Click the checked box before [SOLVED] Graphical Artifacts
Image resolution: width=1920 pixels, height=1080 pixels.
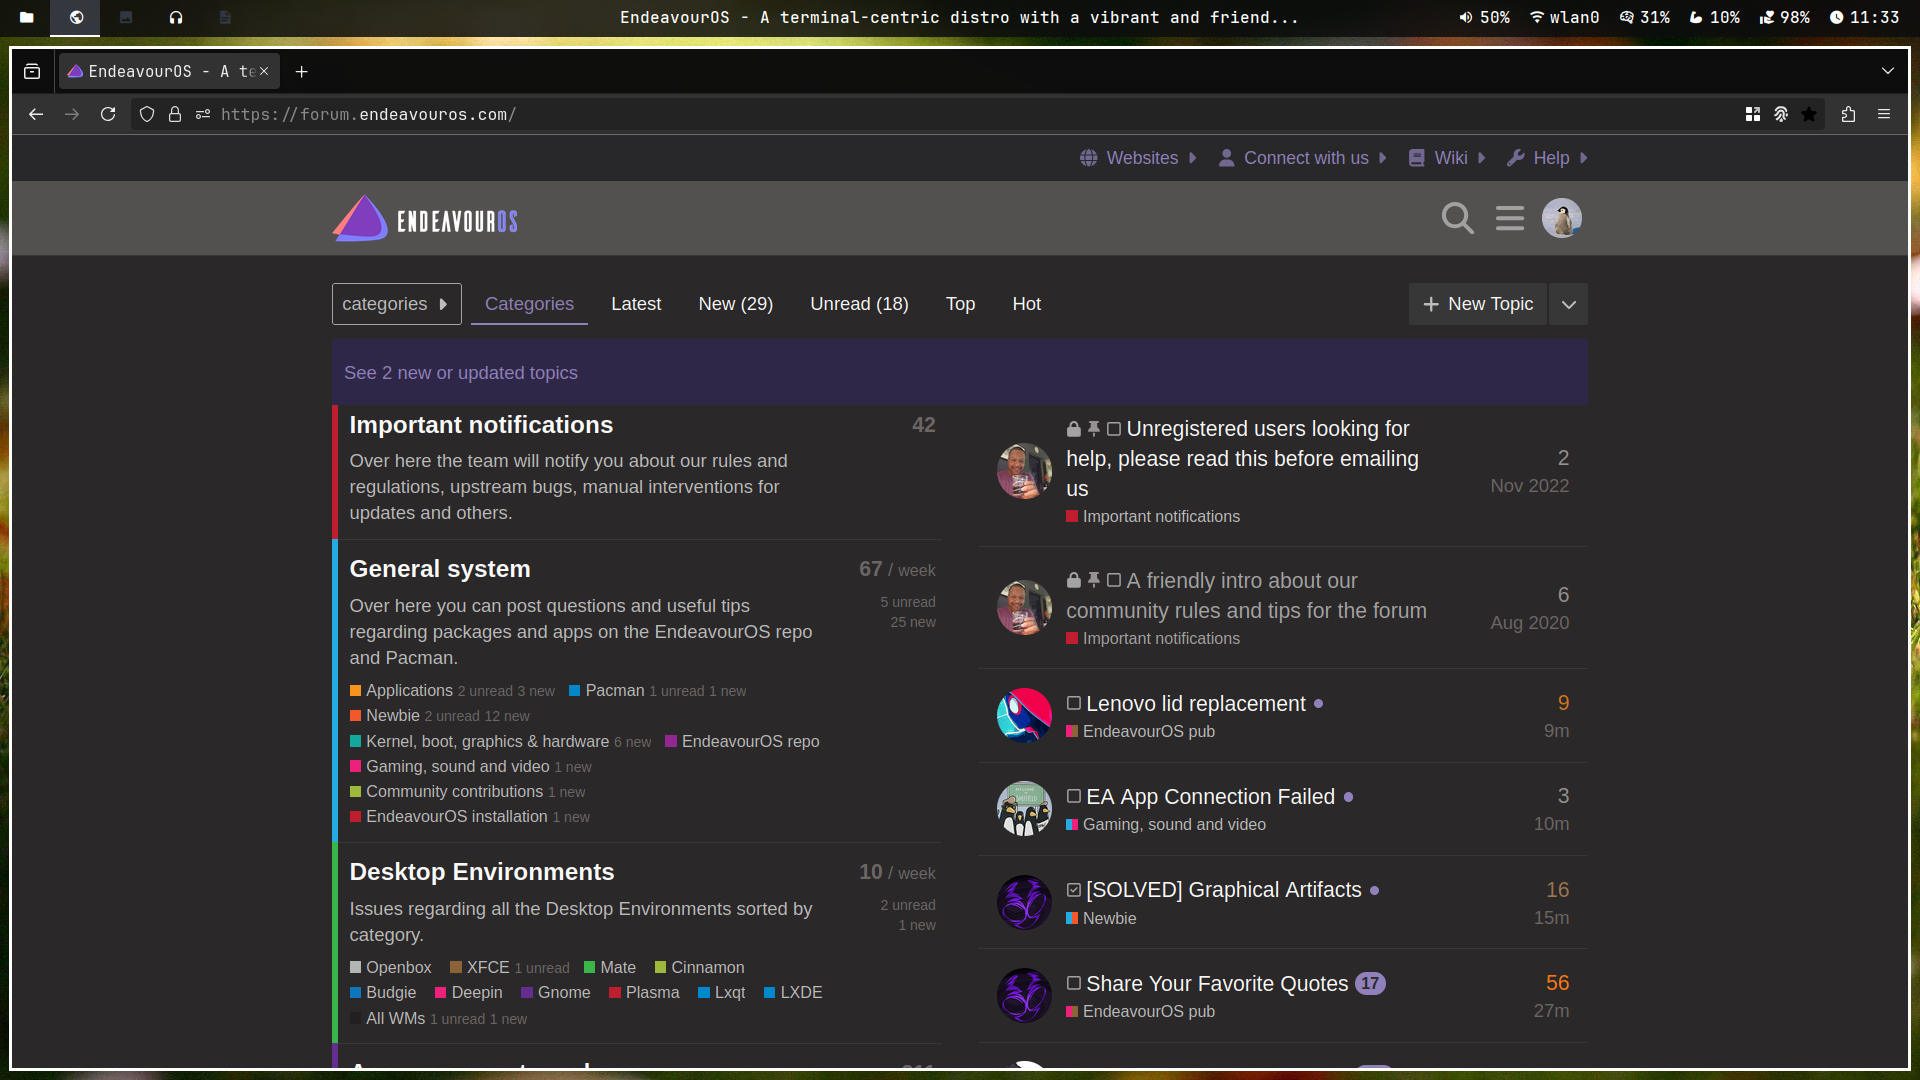pos(1074,889)
